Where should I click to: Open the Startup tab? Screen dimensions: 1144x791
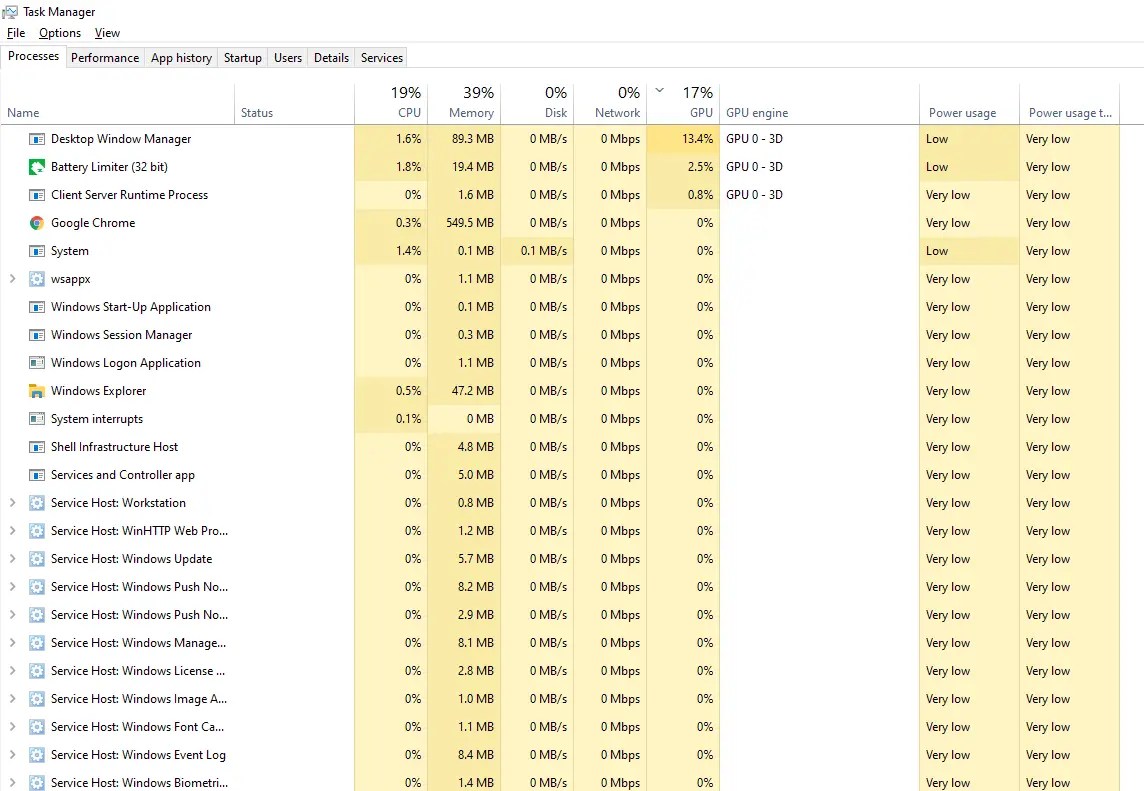(242, 57)
